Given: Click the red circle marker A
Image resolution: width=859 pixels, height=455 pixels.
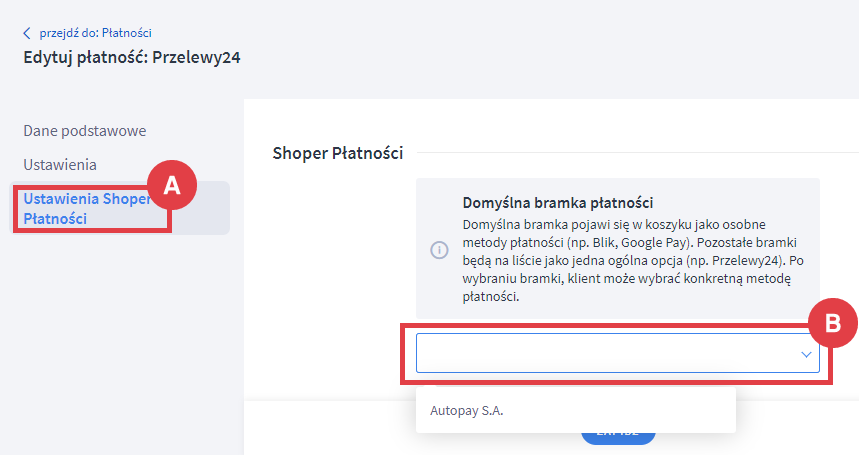Looking at the screenshot, I should [x=172, y=184].
